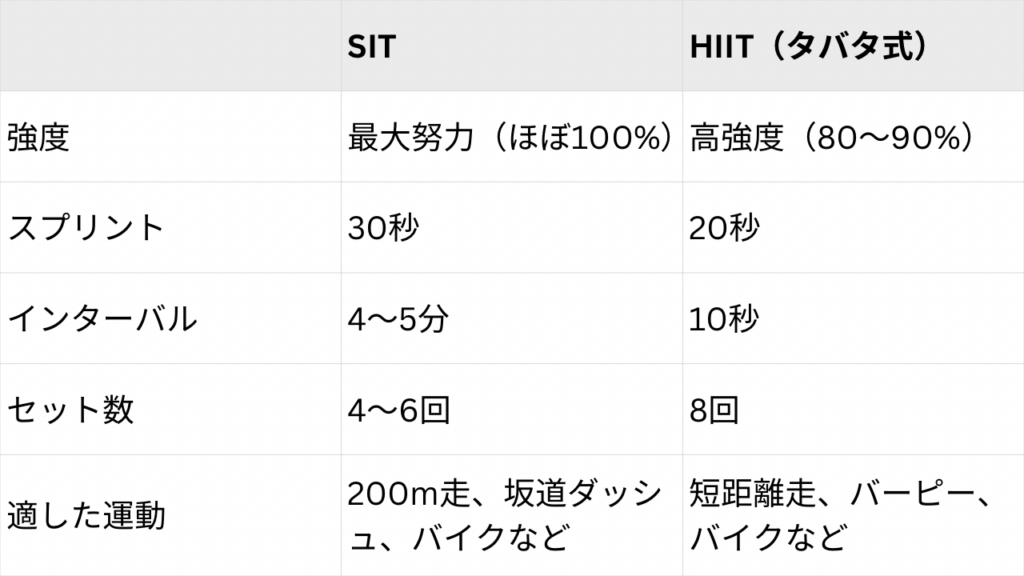Click the 4〜6回 set count cell

point(397,410)
